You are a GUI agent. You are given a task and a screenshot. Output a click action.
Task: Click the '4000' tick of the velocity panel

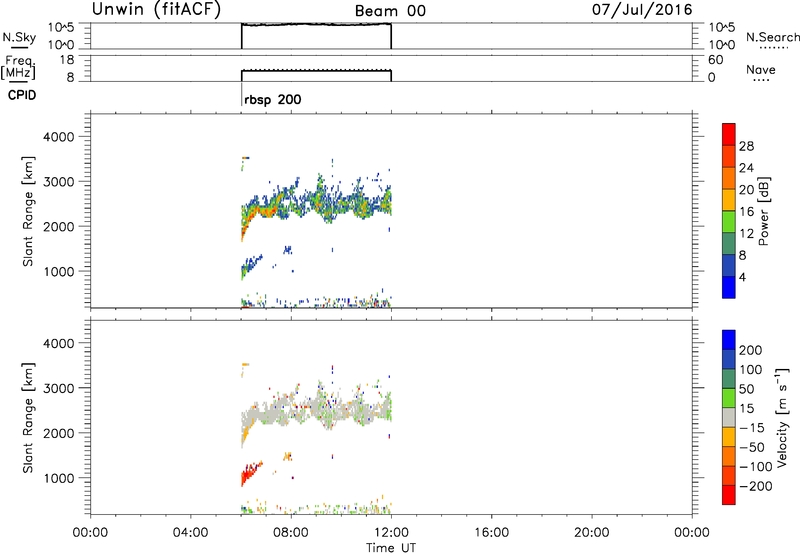(59, 343)
